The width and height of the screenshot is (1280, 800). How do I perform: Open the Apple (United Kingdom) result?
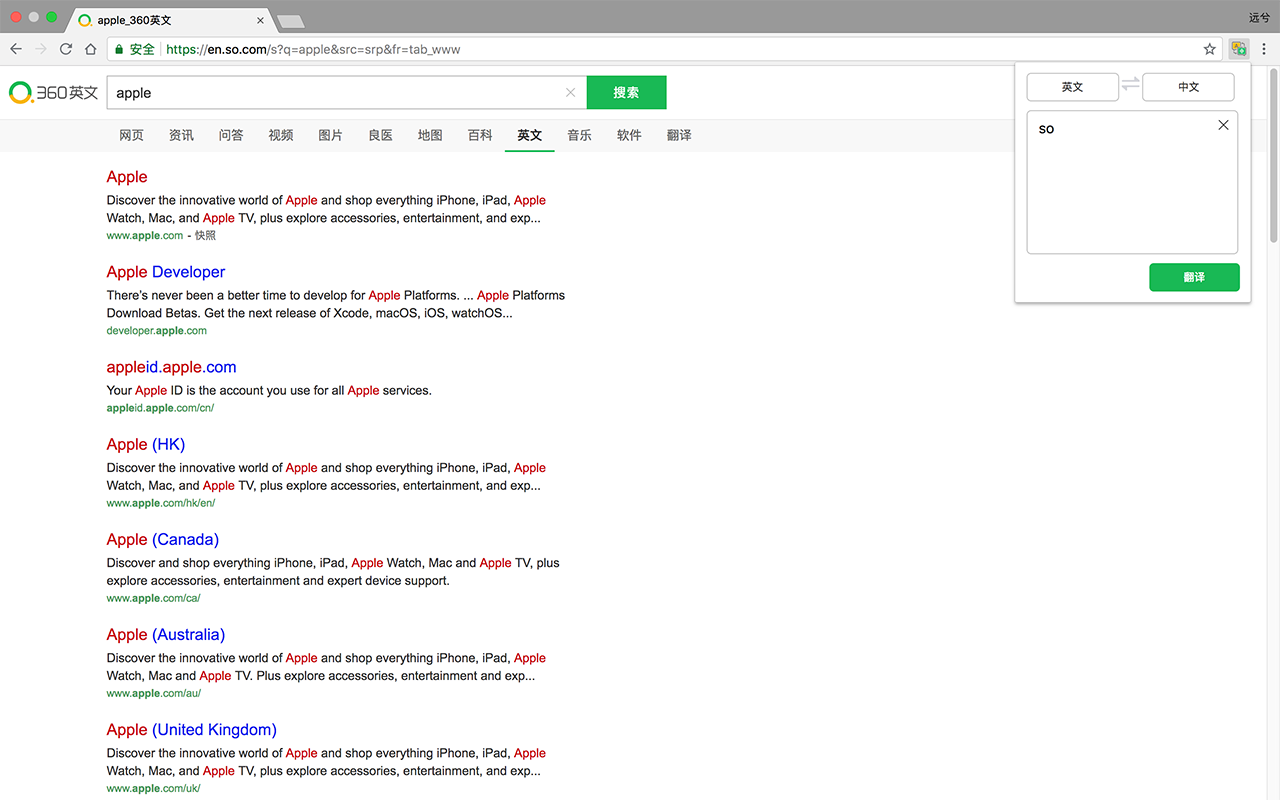point(192,729)
